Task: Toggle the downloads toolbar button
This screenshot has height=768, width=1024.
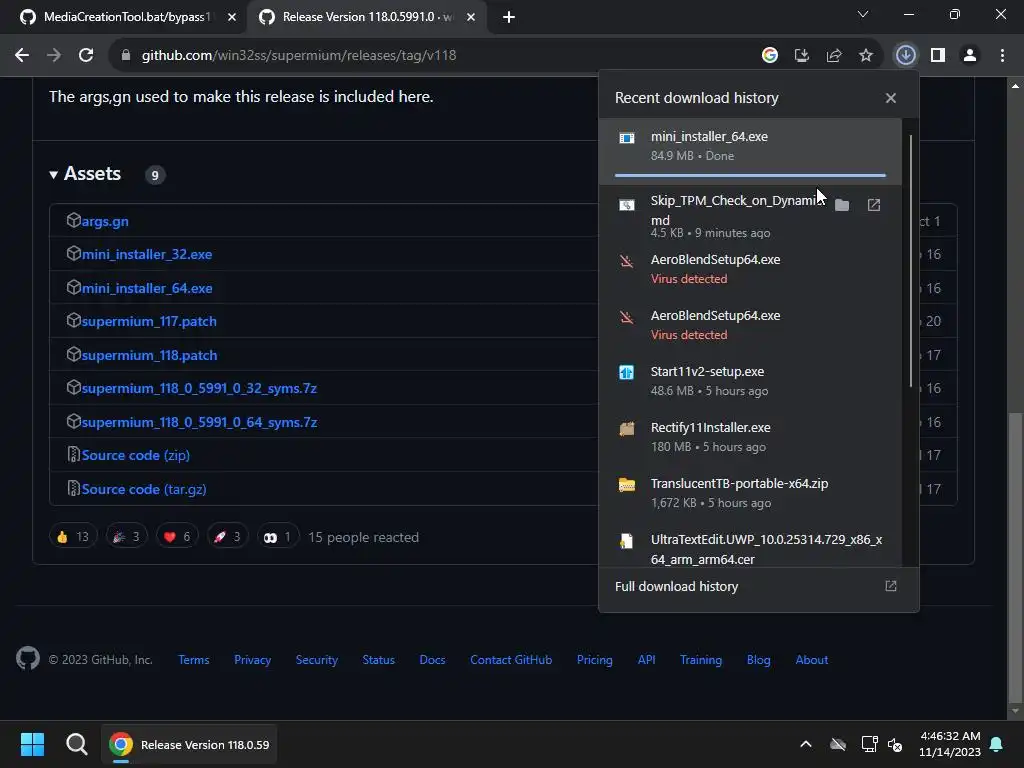Action: tap(906, 56)
